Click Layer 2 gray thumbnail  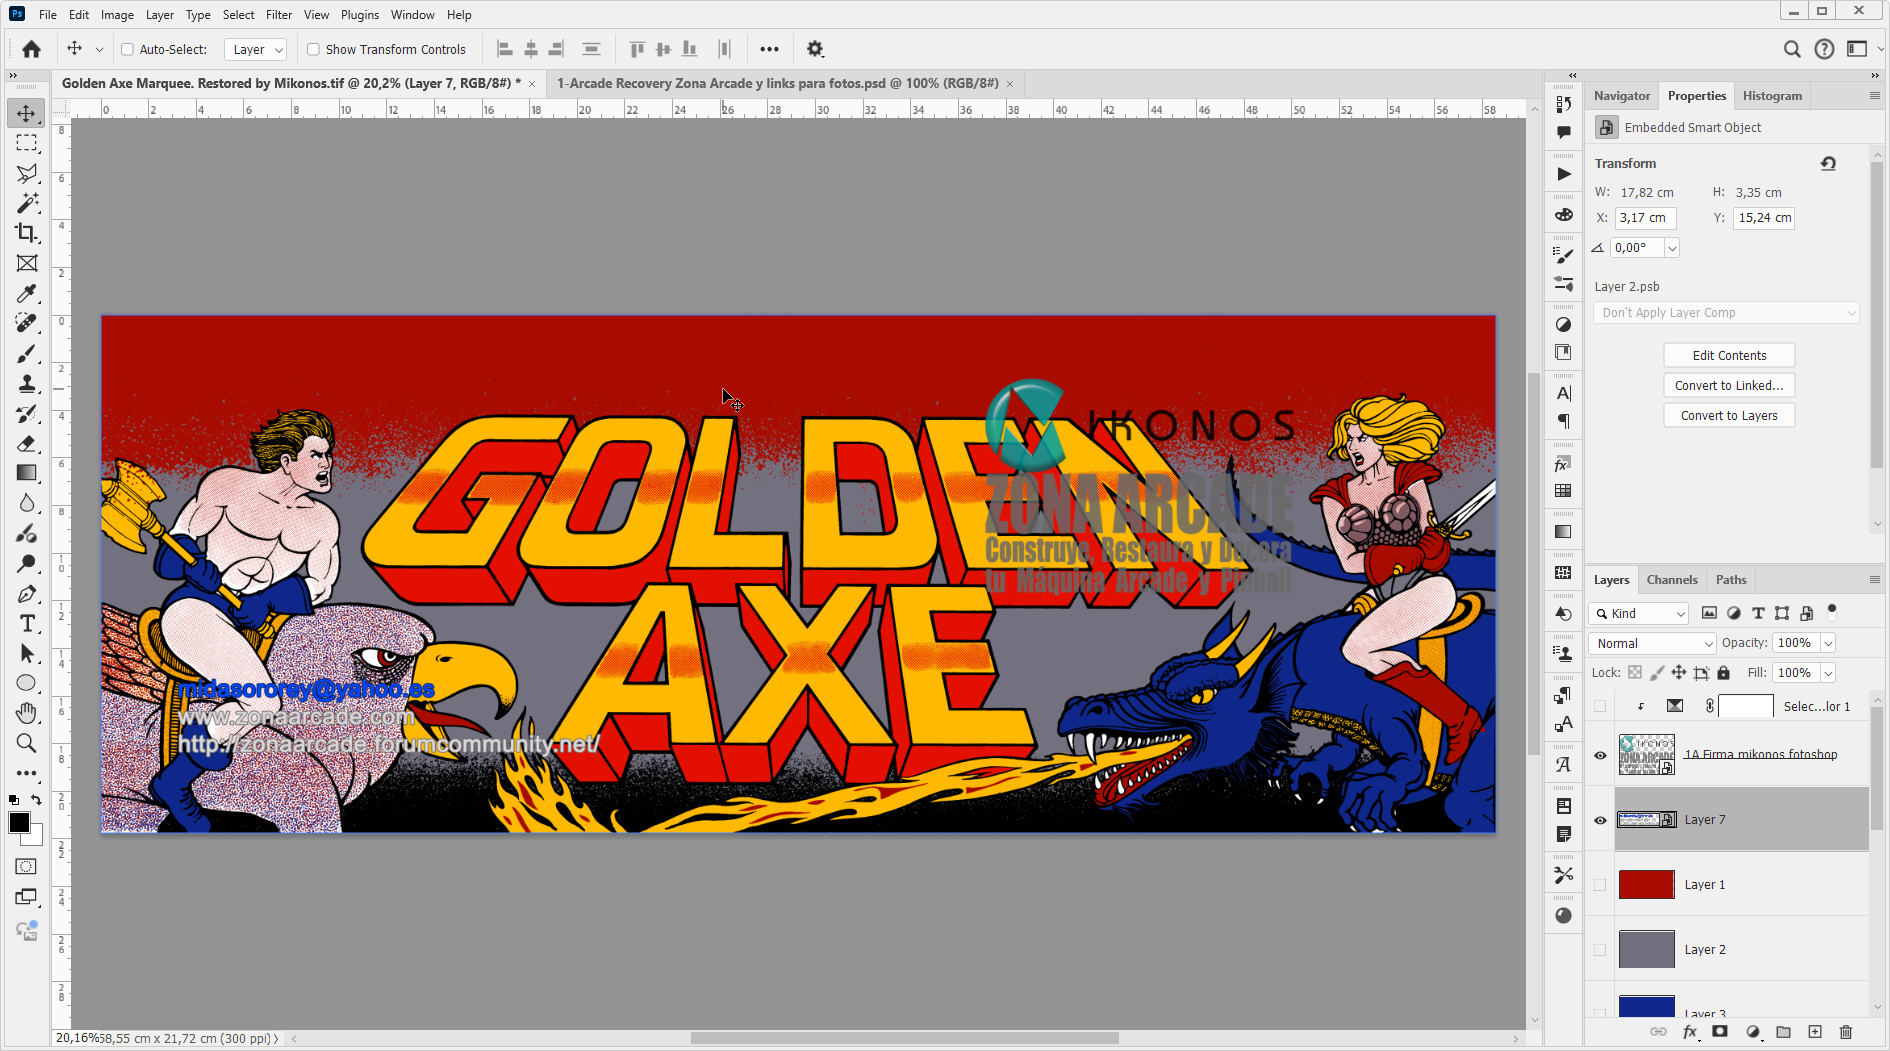click(1646, 950)
